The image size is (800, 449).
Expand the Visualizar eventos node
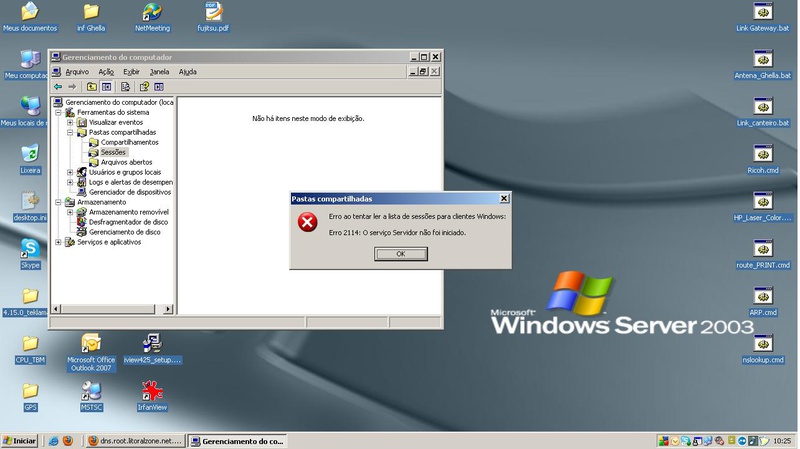(x=70, y=122)
